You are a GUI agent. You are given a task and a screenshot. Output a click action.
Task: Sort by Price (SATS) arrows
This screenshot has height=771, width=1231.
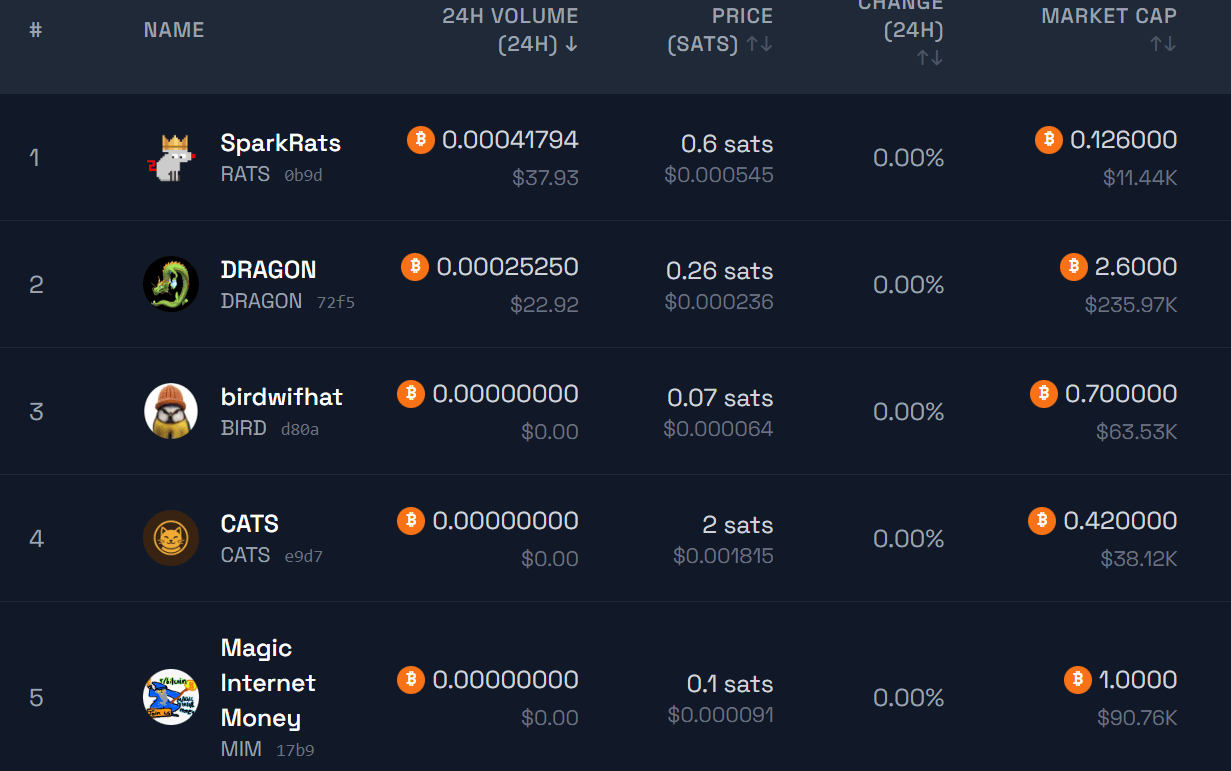[x=760, y=44]
